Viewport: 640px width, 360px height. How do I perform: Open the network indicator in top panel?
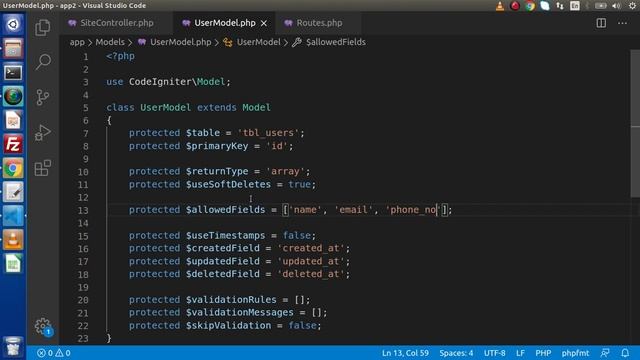[560, 6]
